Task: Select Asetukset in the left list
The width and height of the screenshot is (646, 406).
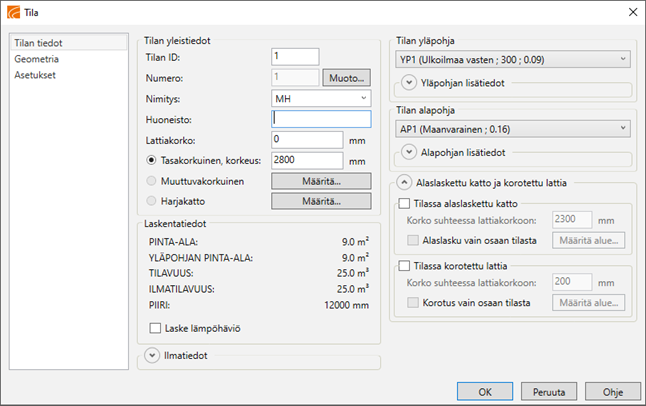Action: click(x=35, y=75)
